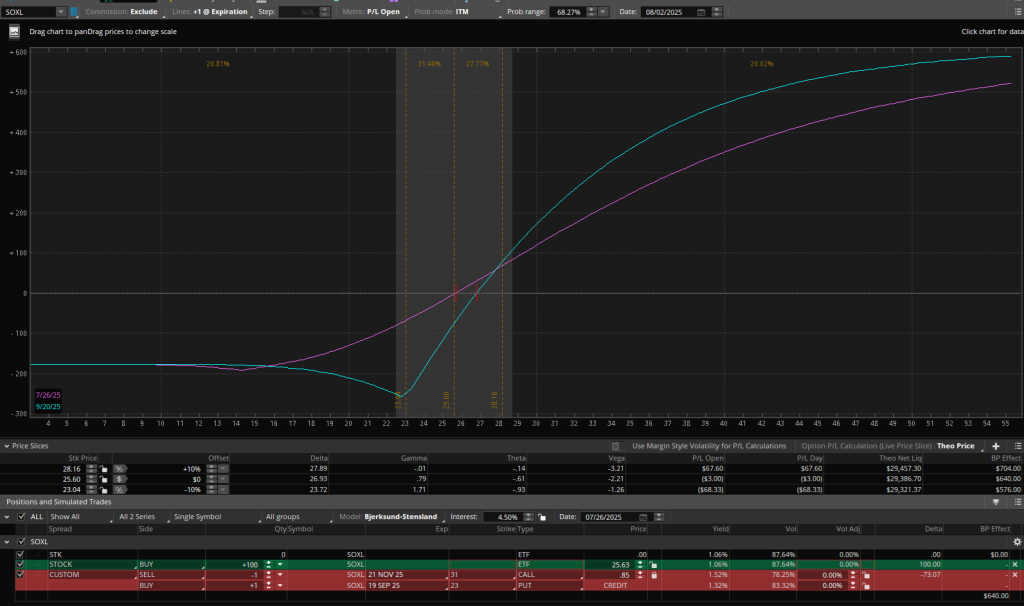1024x606 pixels.
Task: Click the percent offset icon in 28.16 row
Action: tap(119, 467)
